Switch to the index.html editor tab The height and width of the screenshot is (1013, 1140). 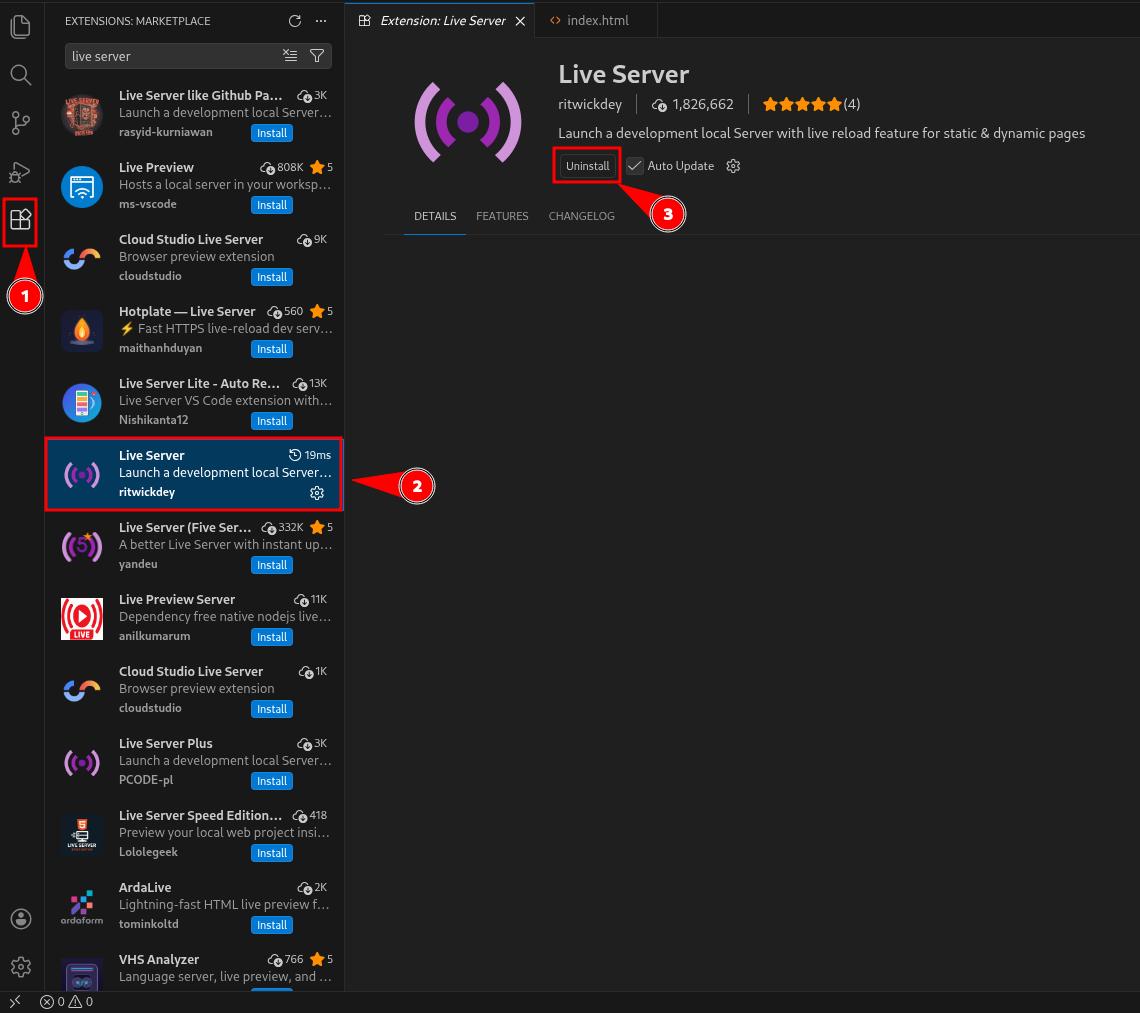tap(597, 20)
